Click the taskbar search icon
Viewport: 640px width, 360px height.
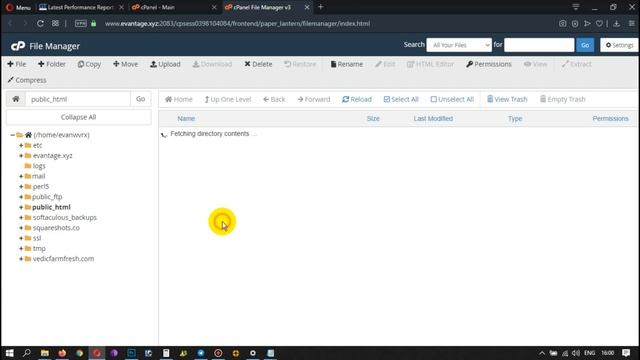(x=27, y=353)
